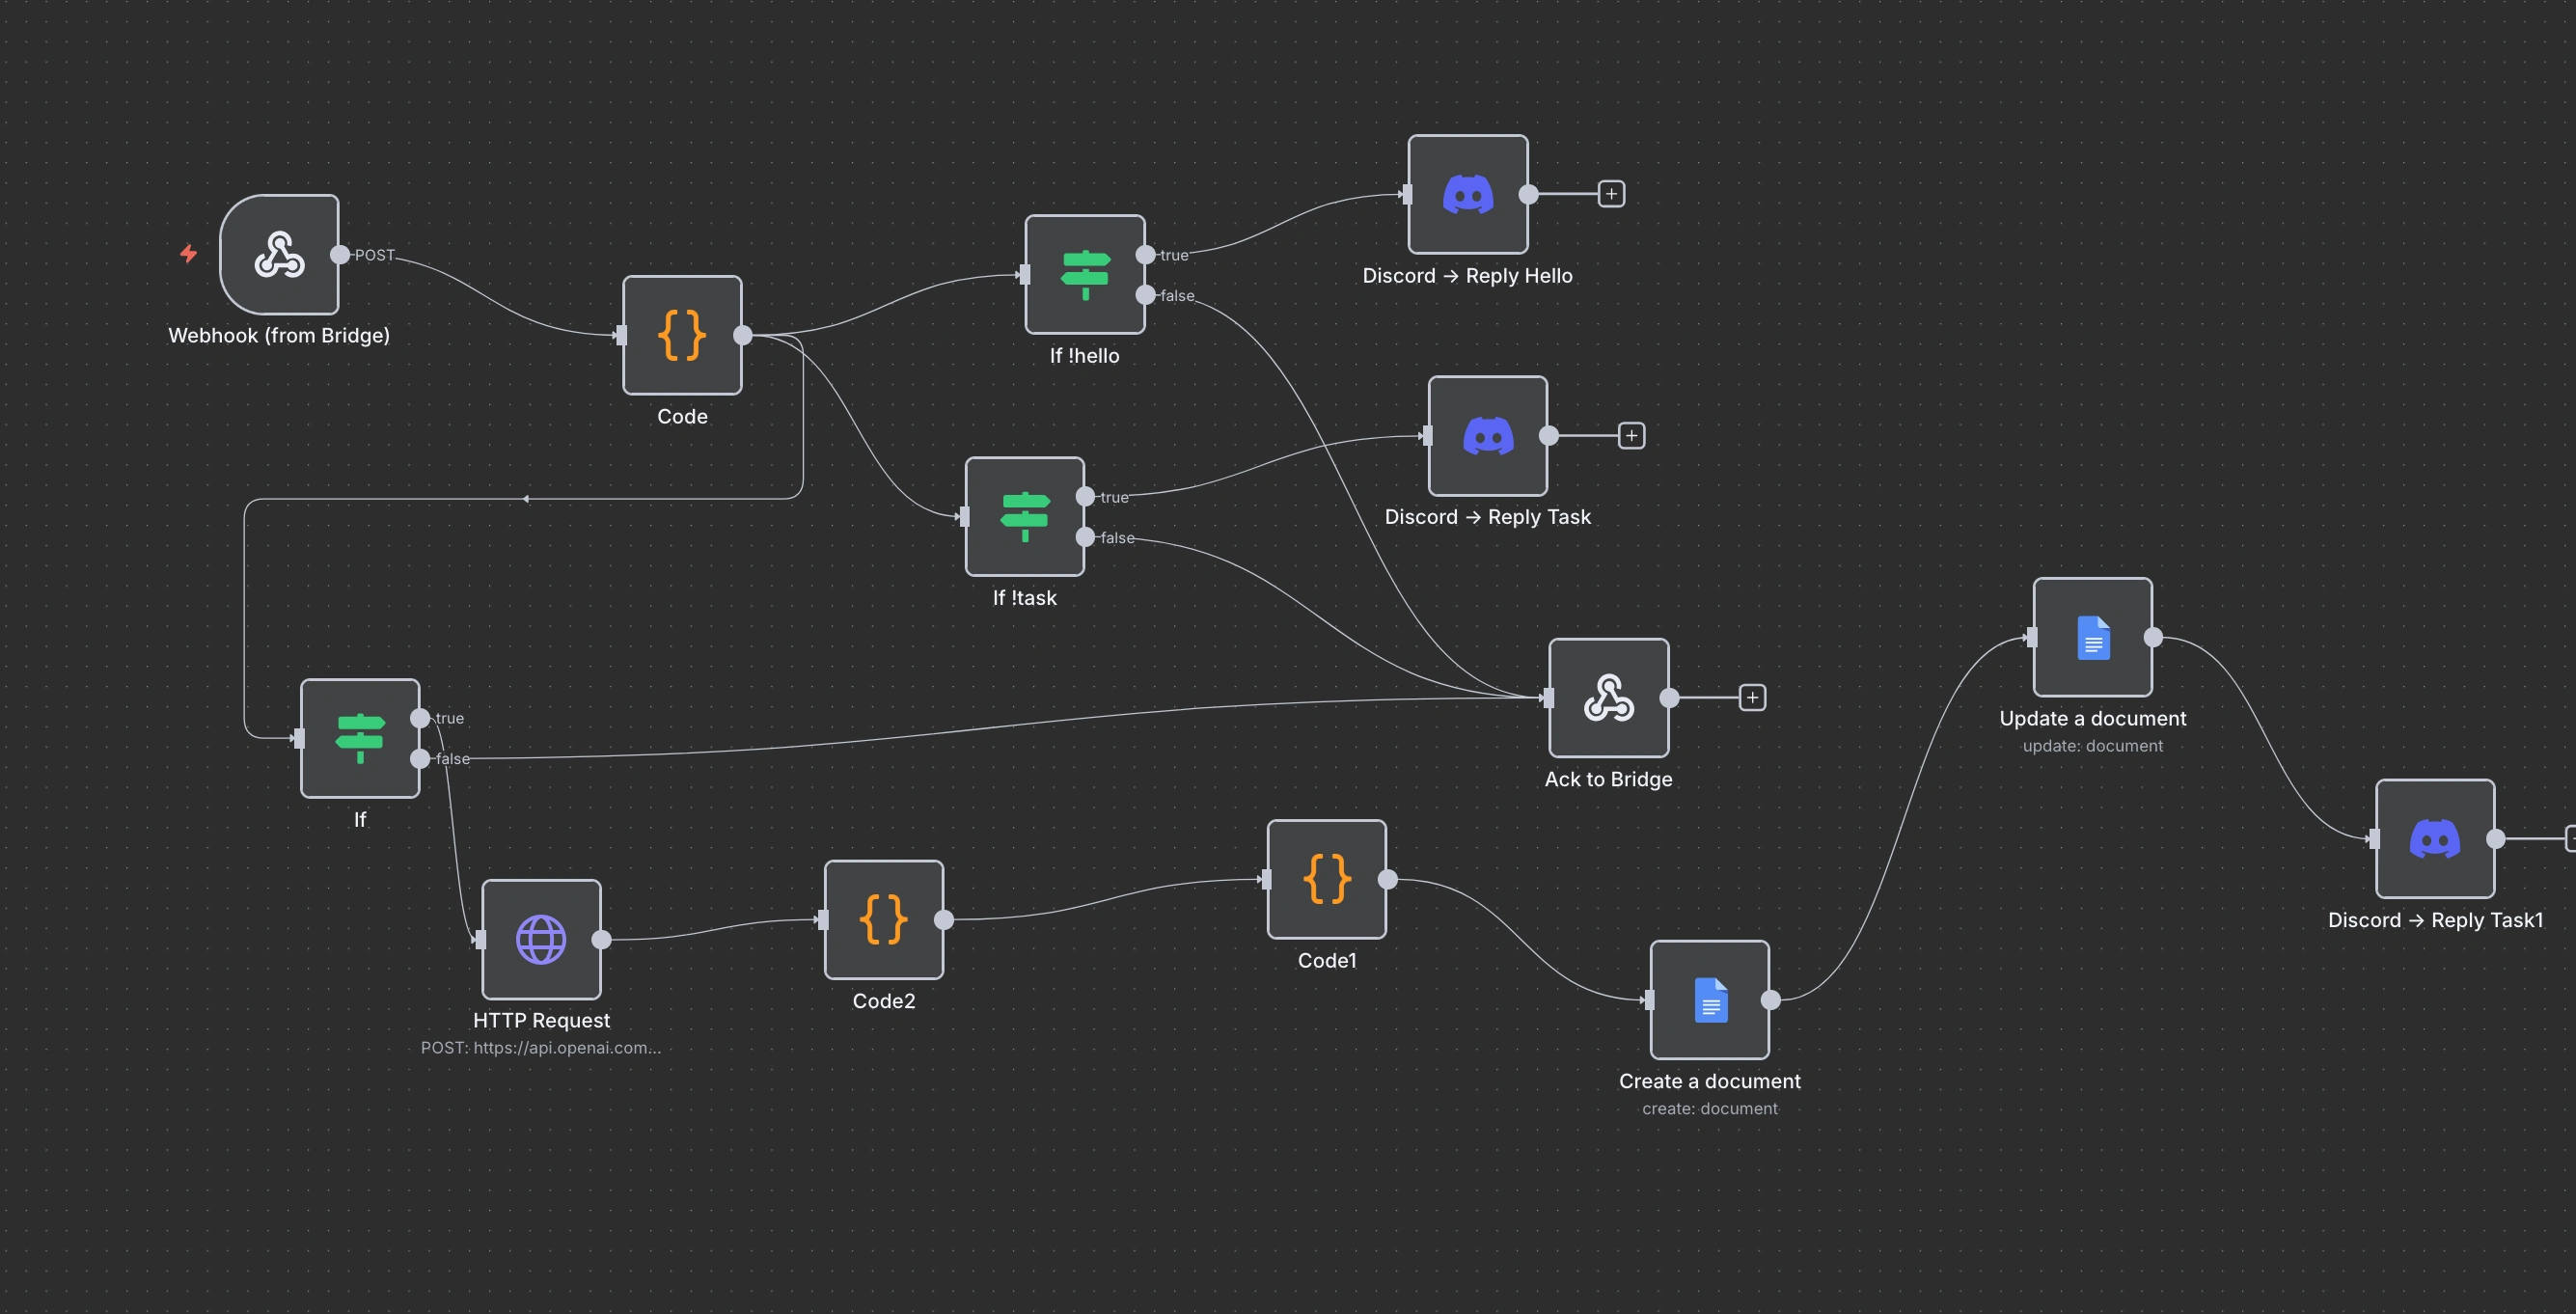Viewport: 2576px width, 1314px height.
Task: Click the Discord → Reply Hello node
Action: (x=1467, y=194)
